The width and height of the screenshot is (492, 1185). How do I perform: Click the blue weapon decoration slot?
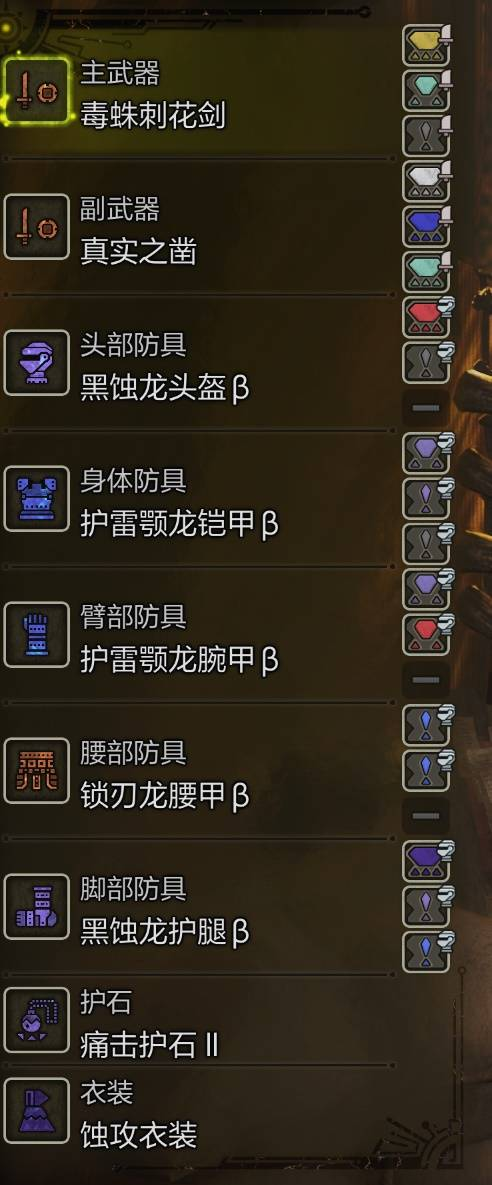coord(427,226)
